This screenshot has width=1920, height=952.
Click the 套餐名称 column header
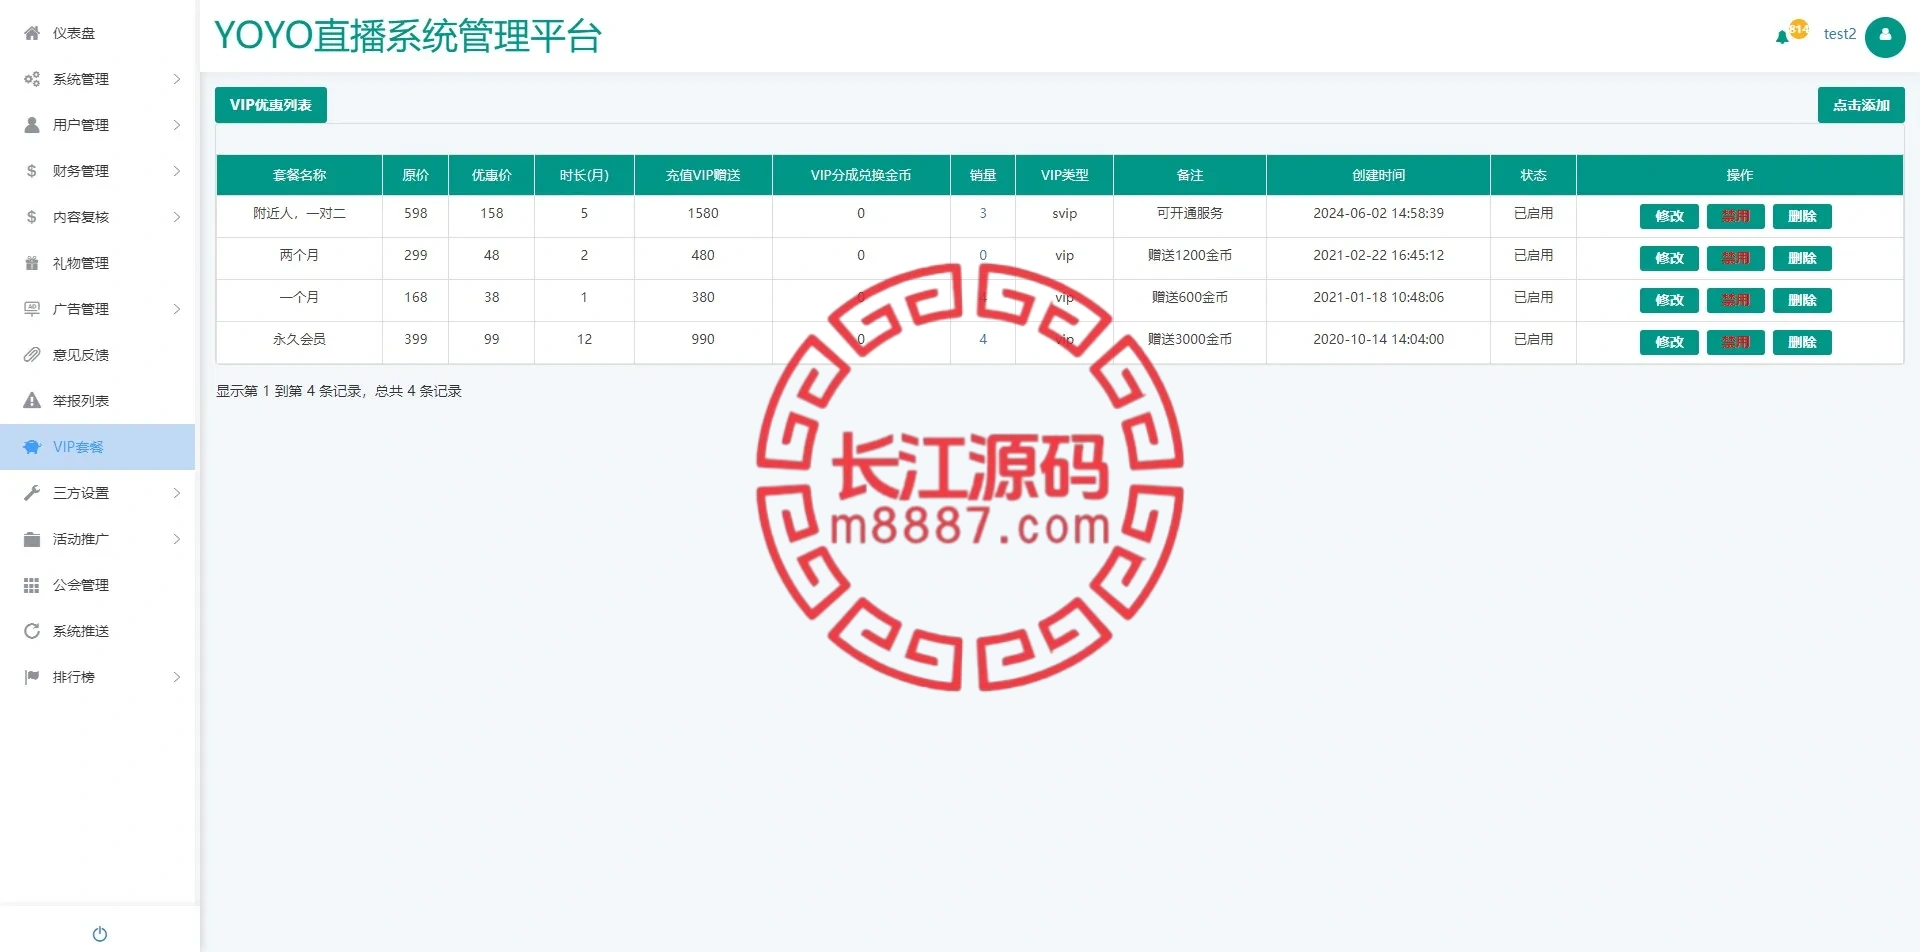(x=299, y=175)
